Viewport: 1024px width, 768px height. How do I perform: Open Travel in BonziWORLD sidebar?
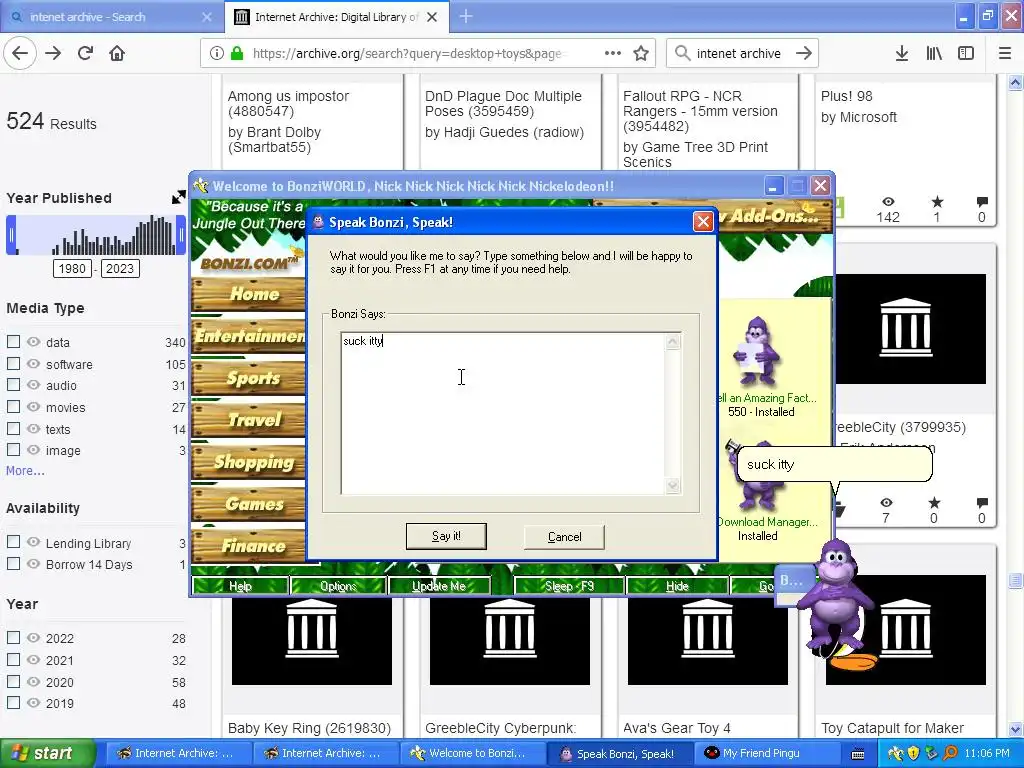click(x=248, y=420)
